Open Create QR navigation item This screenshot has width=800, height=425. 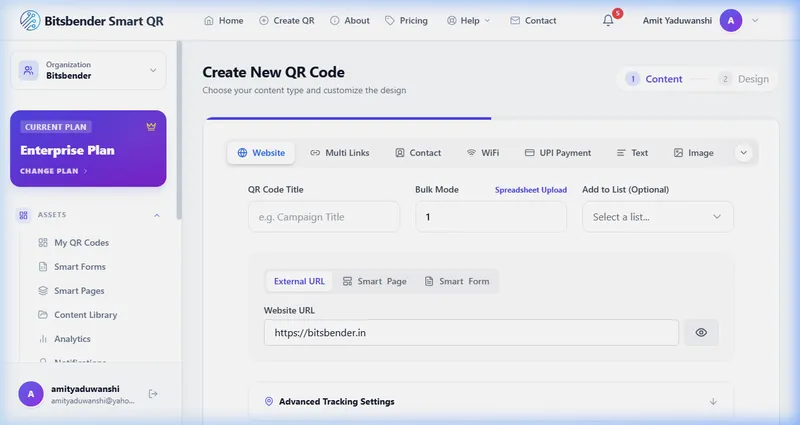click(287, 20)
